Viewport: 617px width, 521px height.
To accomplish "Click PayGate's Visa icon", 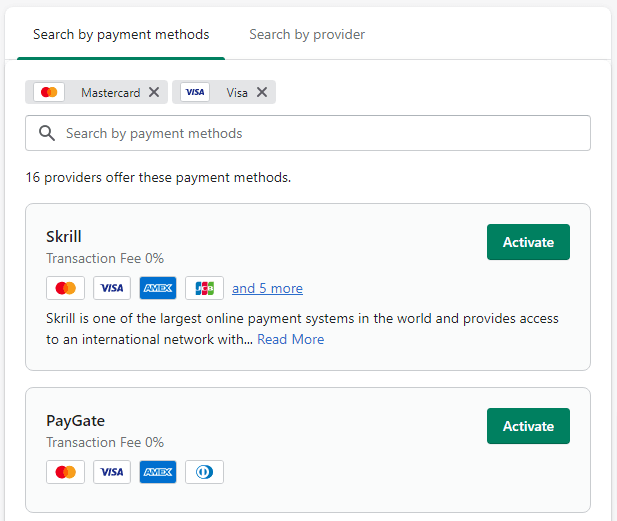I will [x=112, y=472].
